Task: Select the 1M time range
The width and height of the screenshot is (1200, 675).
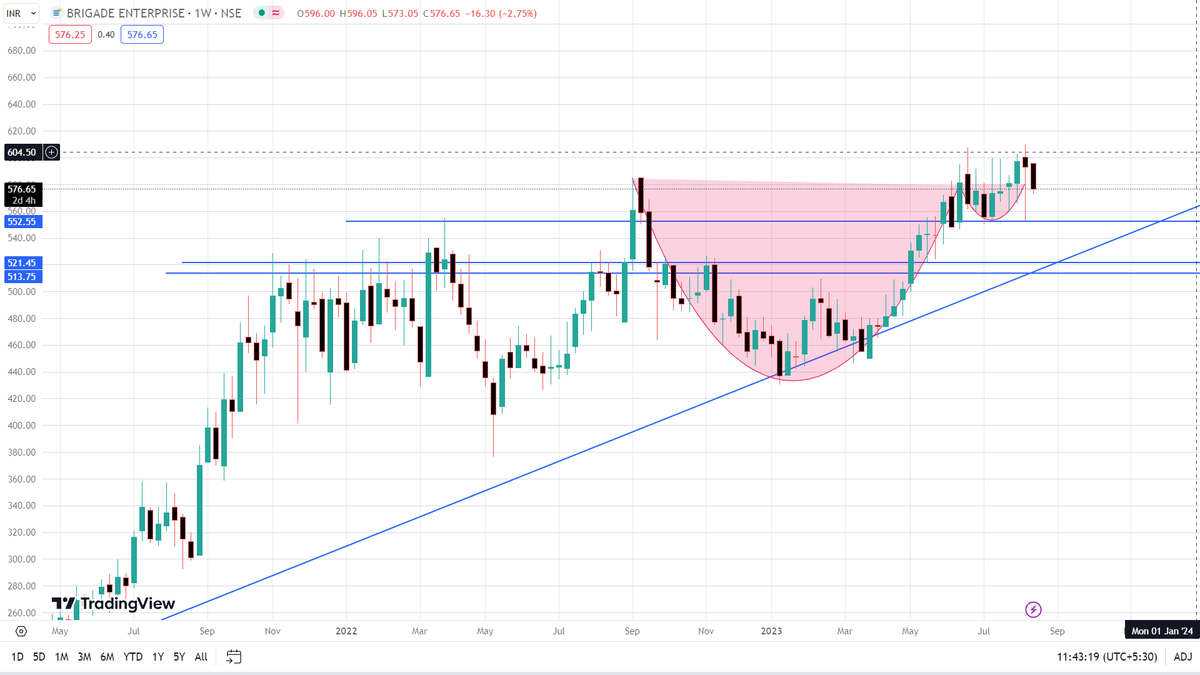Action: point(61,657)
